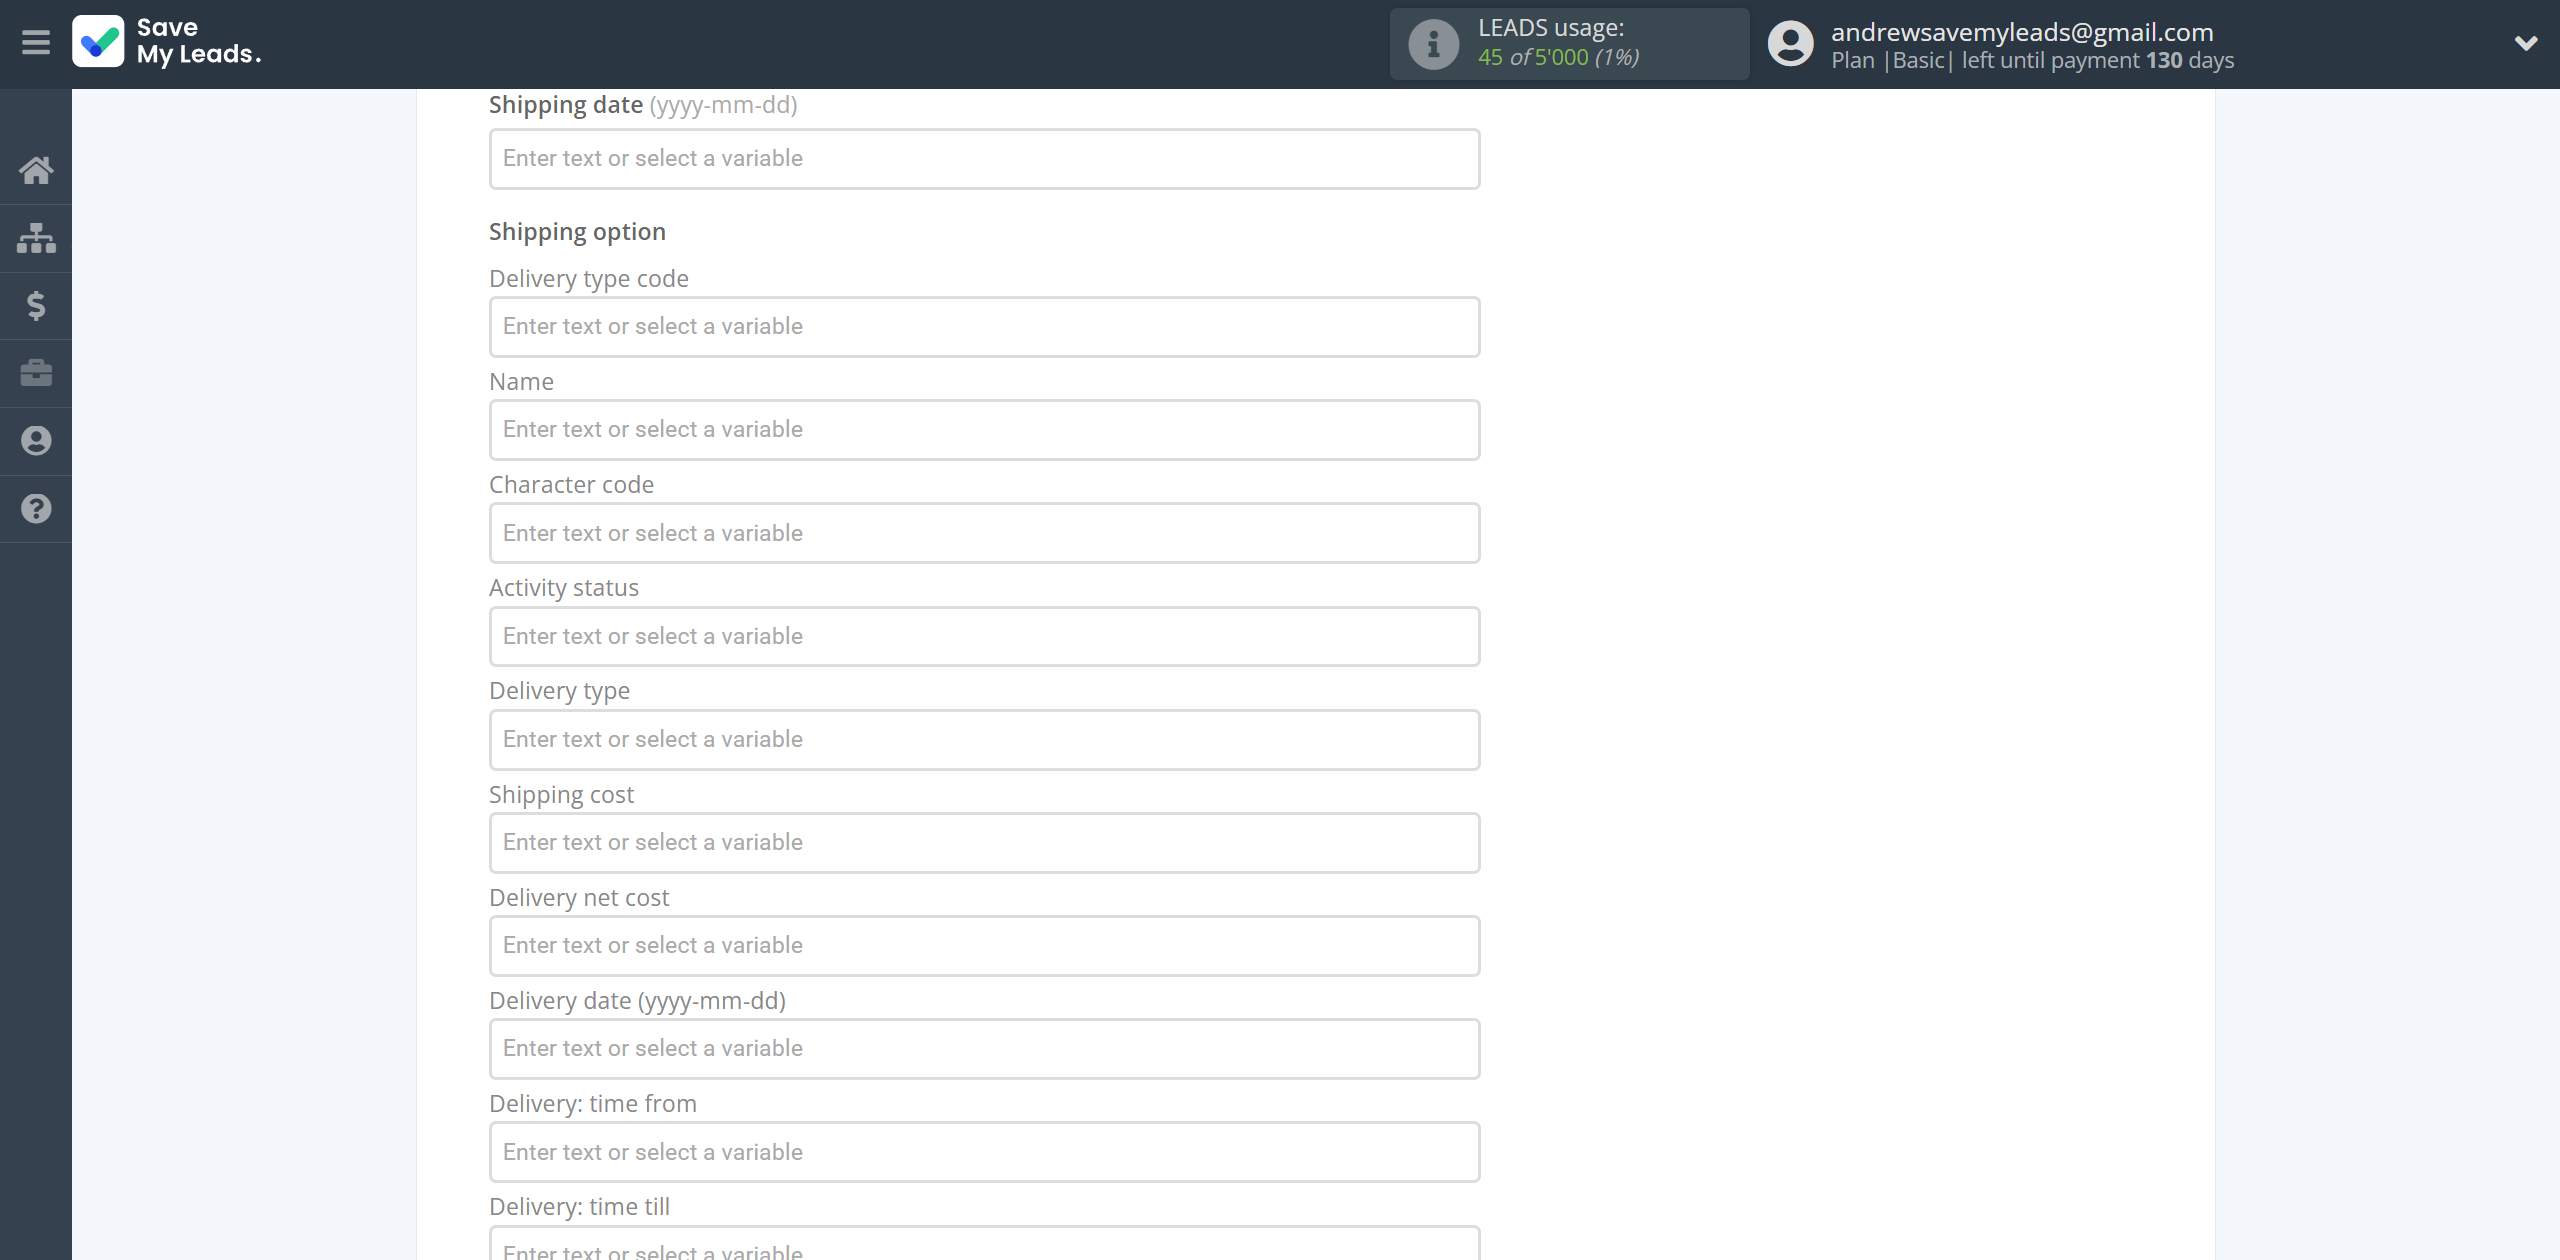
Task: Select the Shipping cost input field
Action: tap(983, 842)
